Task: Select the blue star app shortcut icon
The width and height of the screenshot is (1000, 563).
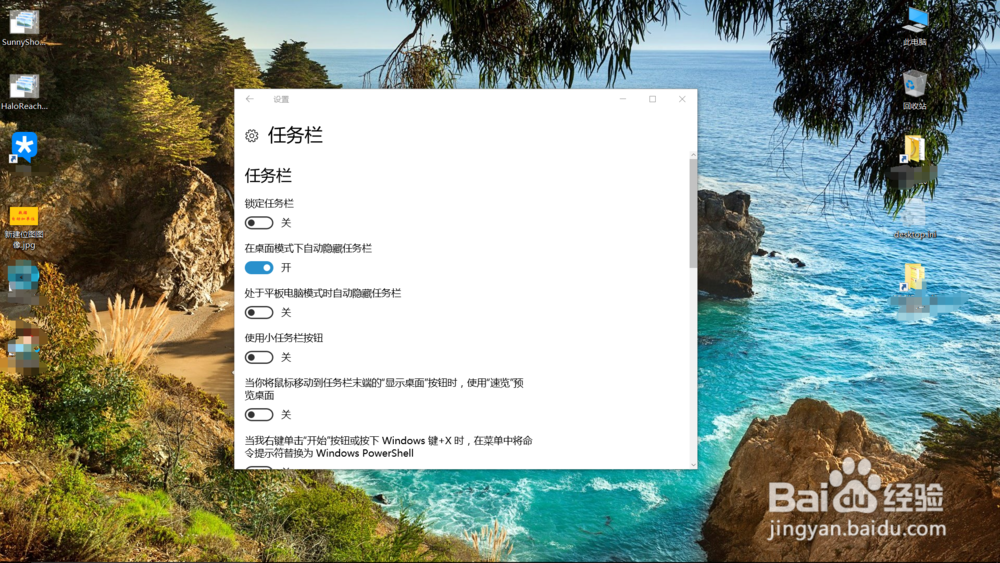Action: (x=24, y=148)
